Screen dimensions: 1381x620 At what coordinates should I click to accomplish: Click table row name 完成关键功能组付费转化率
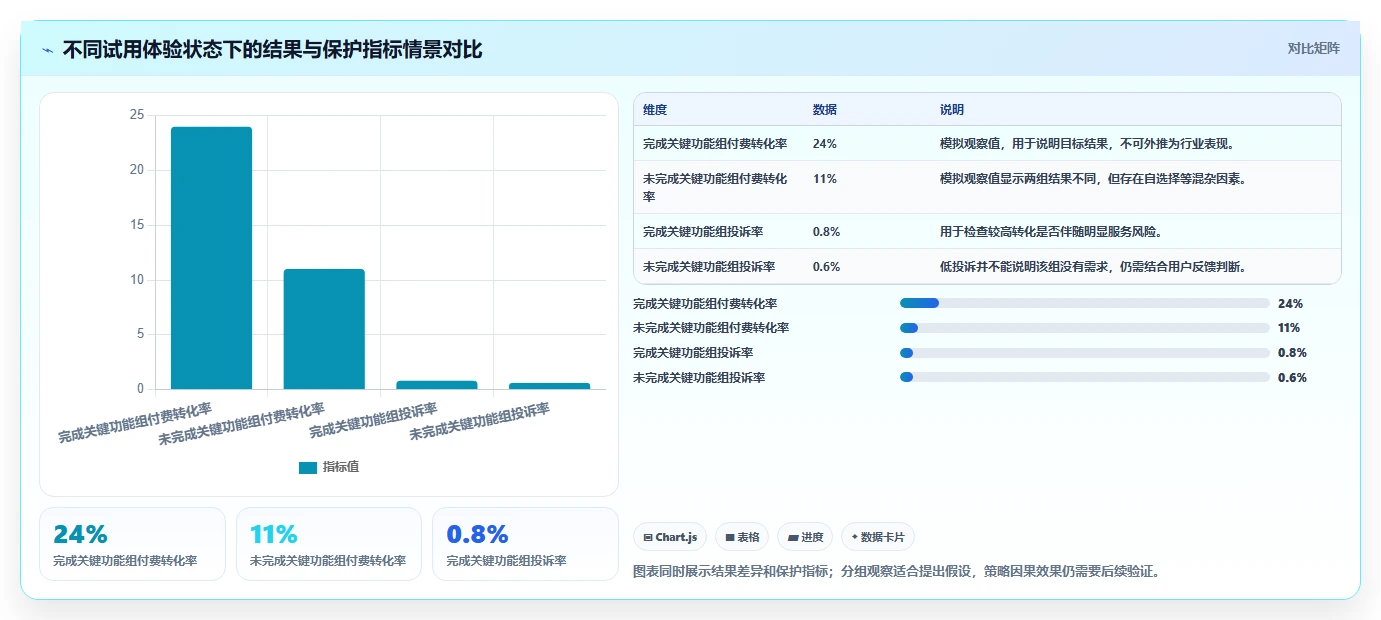coord(715,143)
